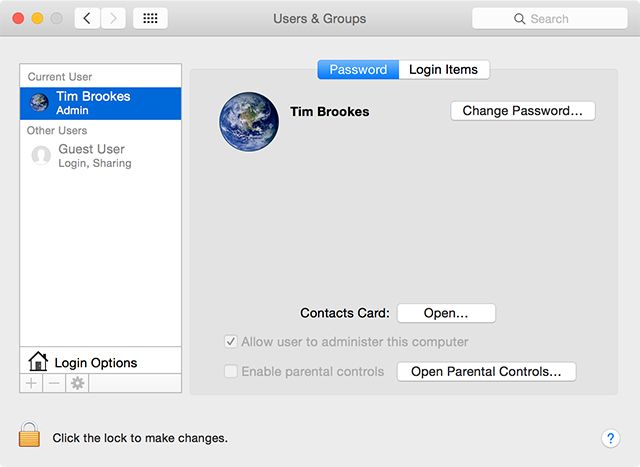Go forward with the right arrow button

point(113,19)
